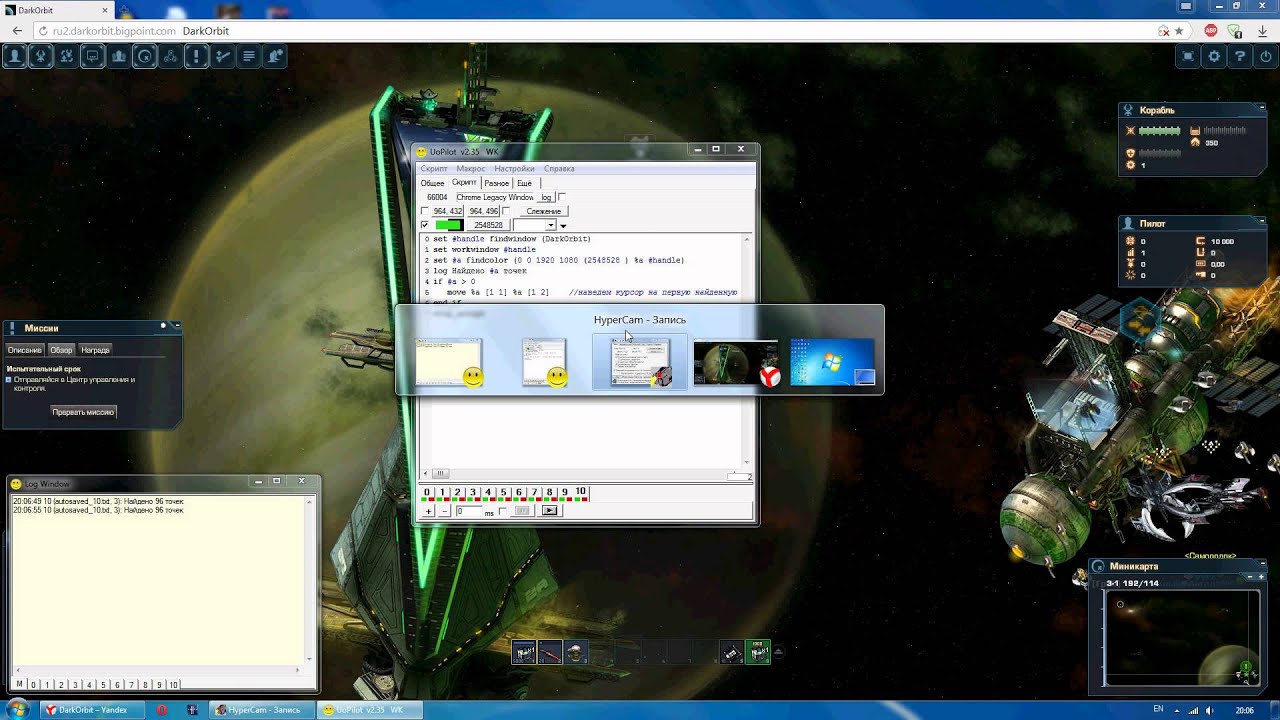Open the empty combo box in UoPilot
Viewport: 1280px width, 720px height.
tap(533, 225)
